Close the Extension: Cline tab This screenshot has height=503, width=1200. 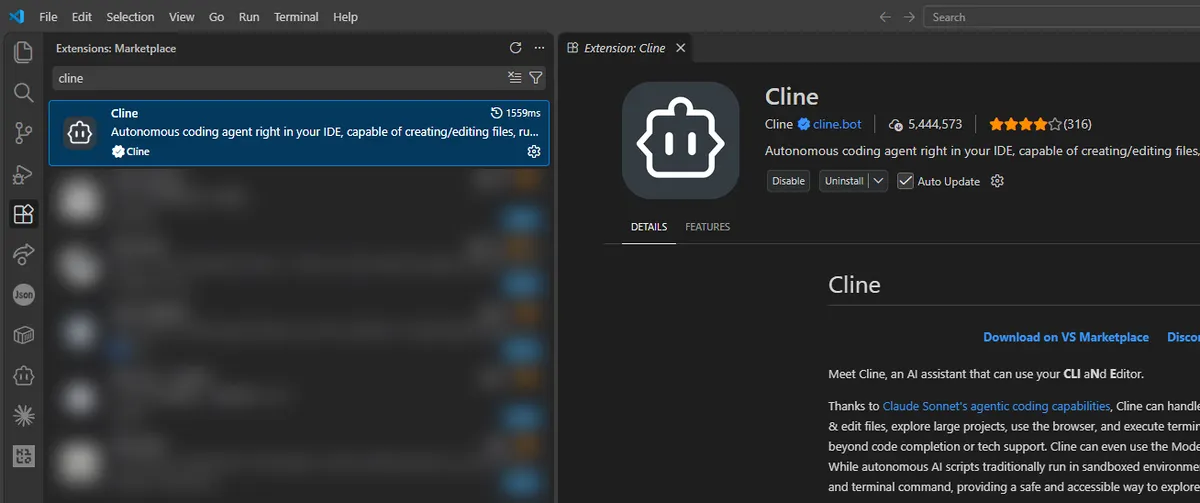click(x=681, y=47)
